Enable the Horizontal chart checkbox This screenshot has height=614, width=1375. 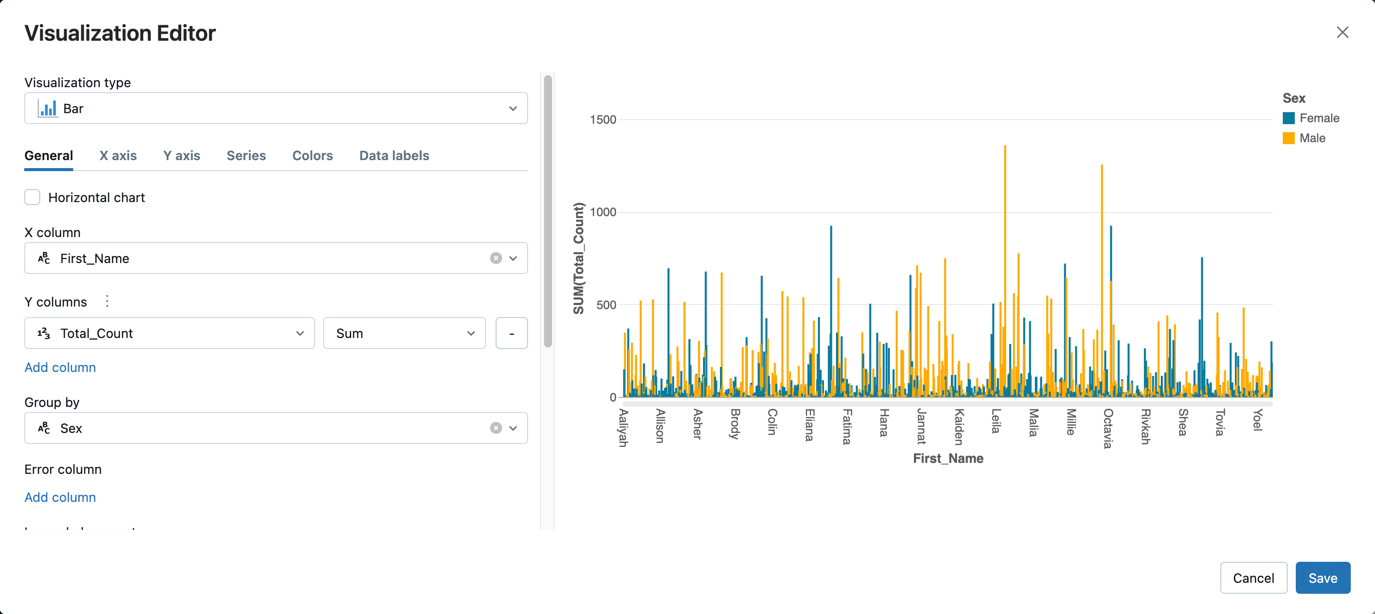(x=33, y=197)
